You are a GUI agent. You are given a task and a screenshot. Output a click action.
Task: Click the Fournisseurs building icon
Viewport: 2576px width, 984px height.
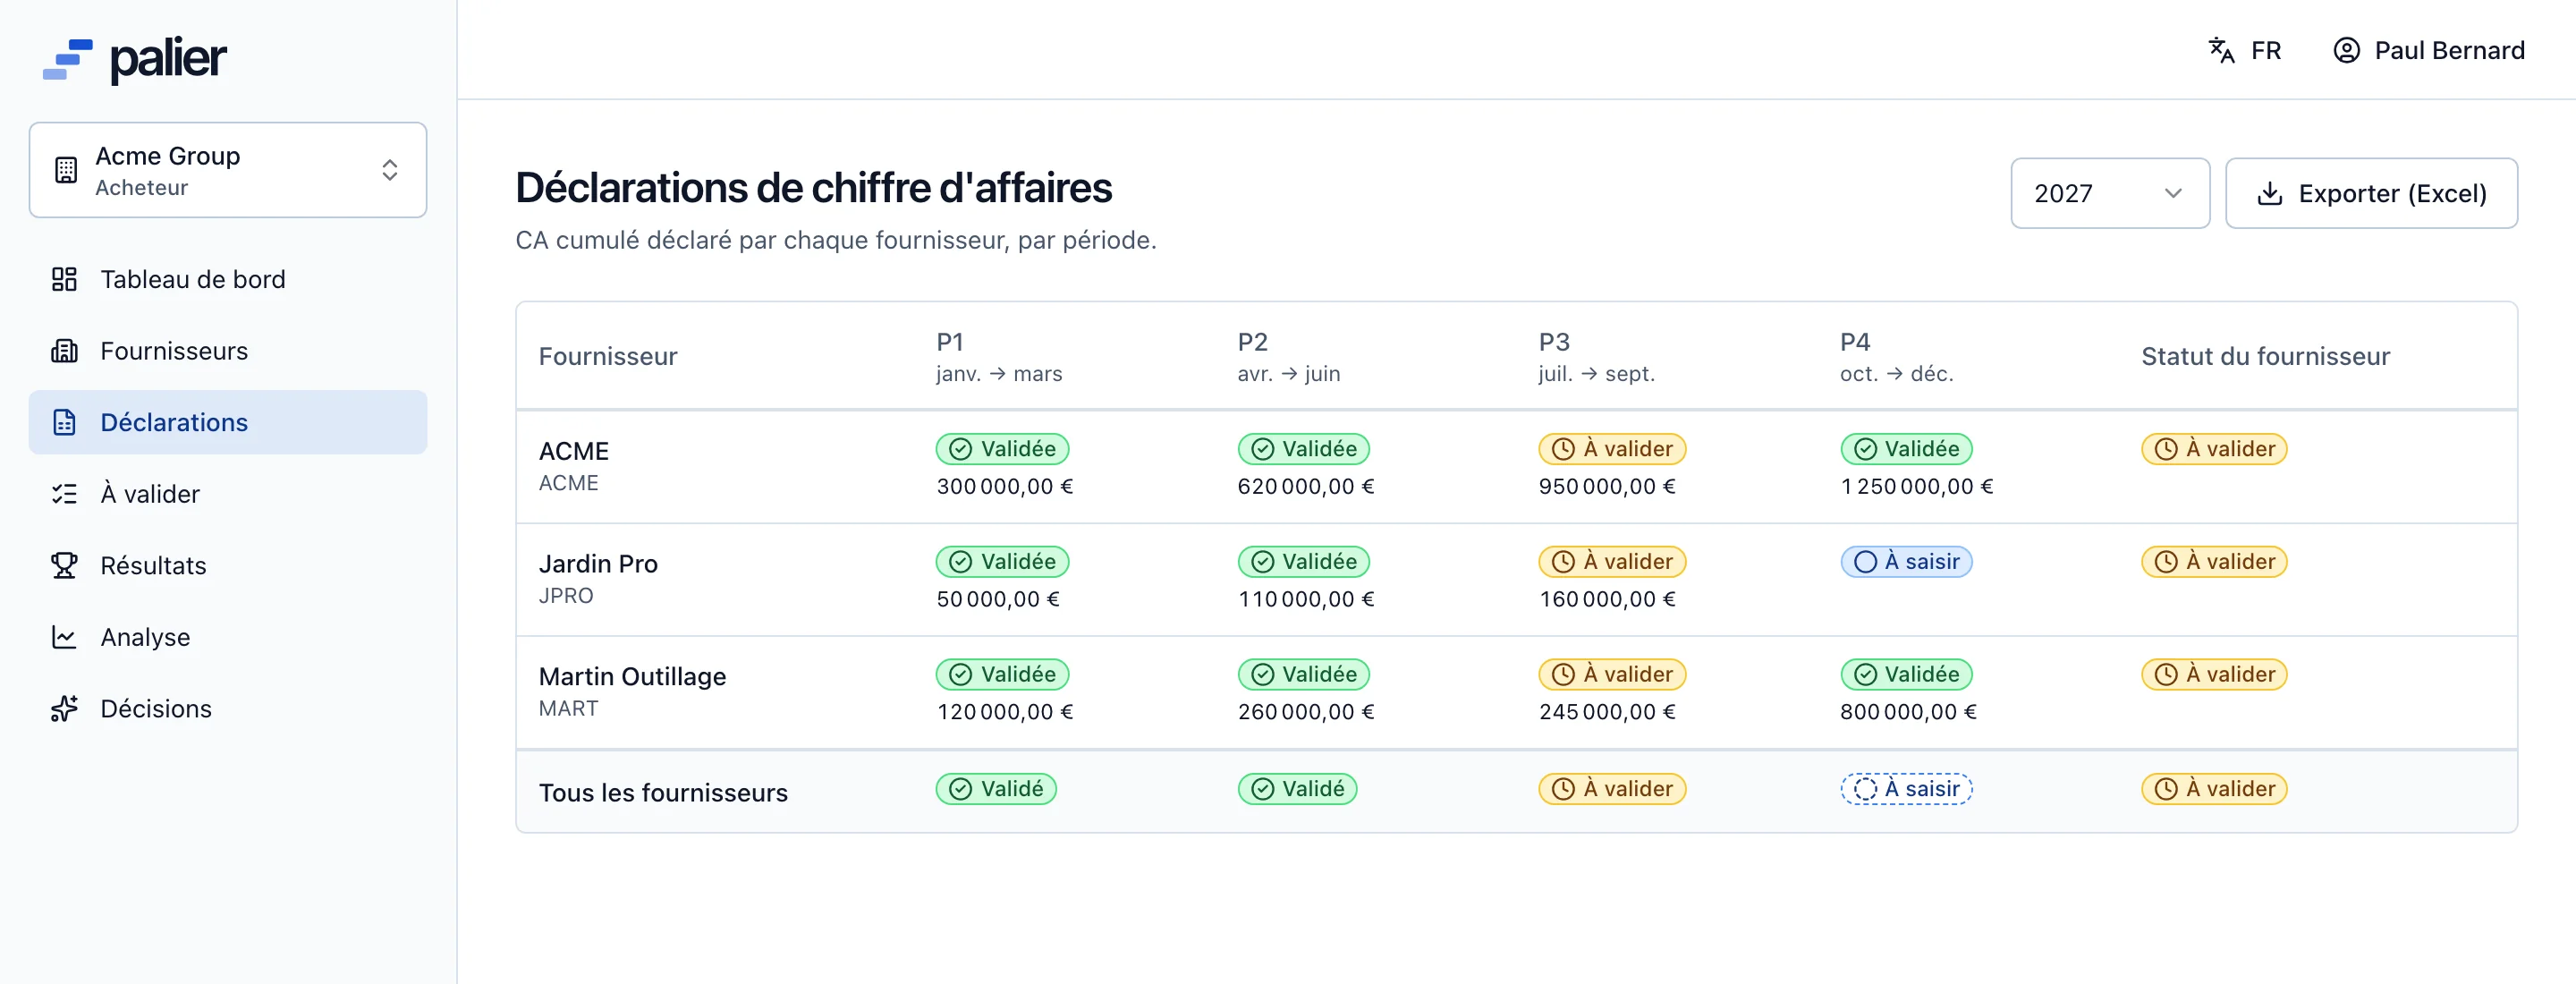point(64,351)
